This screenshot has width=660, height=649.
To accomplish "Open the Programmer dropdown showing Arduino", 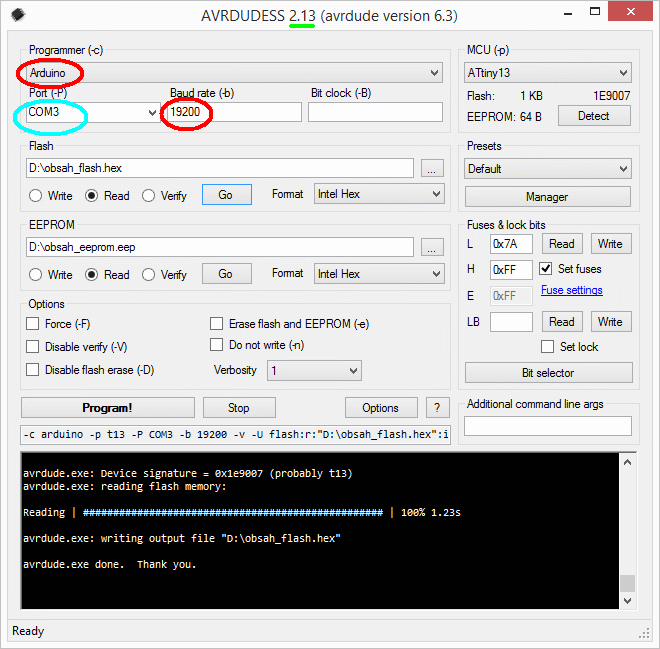I will [234, 73].
